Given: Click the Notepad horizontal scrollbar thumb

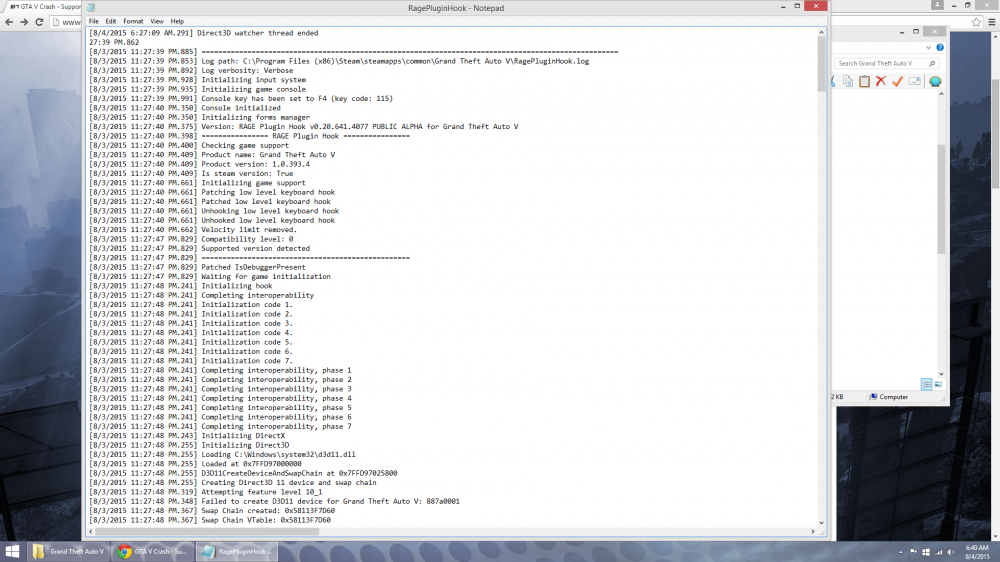Looking at the screenshot, I should (x=207, y=531).
